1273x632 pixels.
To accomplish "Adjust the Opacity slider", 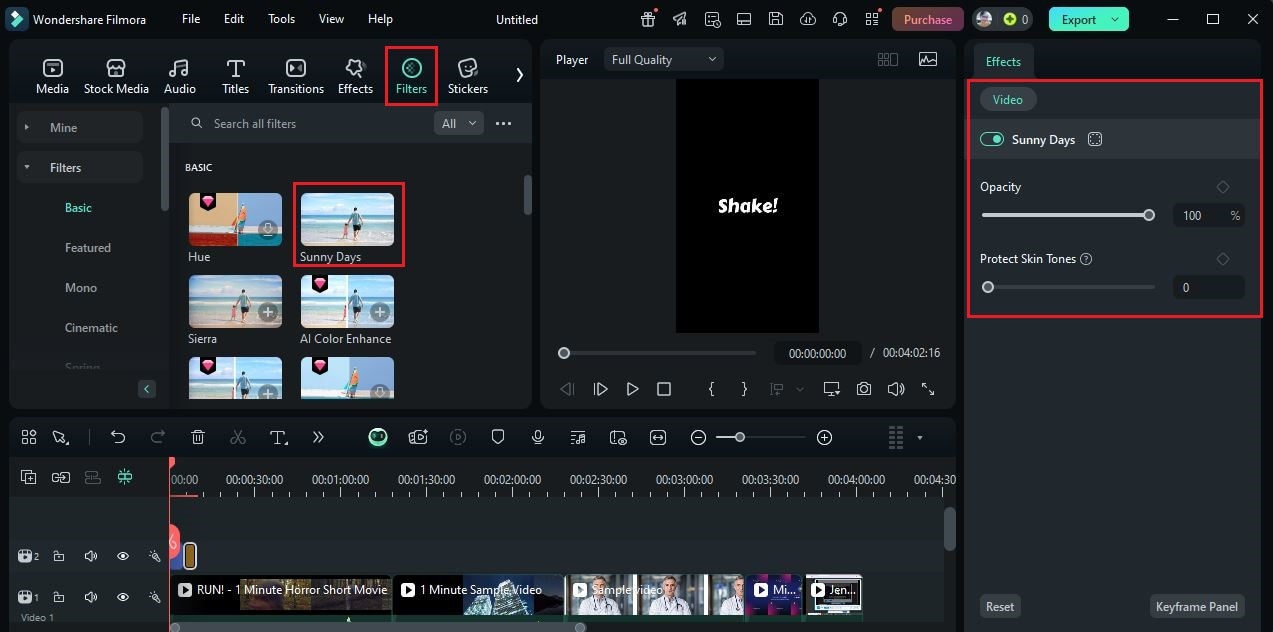I will (x=1068, y=215).
